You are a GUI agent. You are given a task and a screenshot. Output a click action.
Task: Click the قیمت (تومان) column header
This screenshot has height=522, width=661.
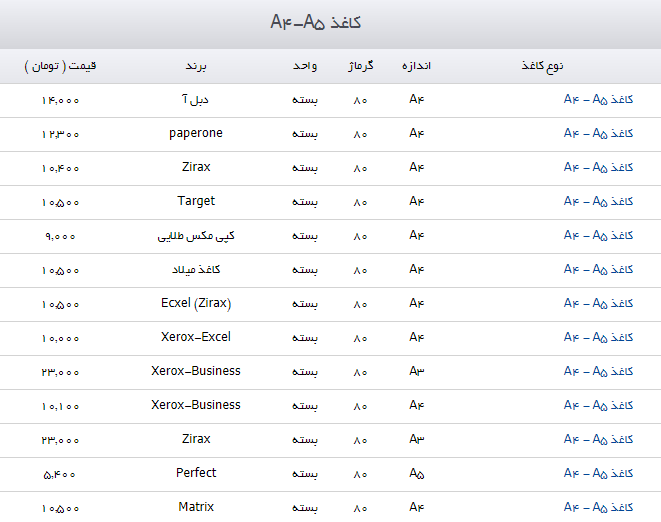tap(61, 66)
